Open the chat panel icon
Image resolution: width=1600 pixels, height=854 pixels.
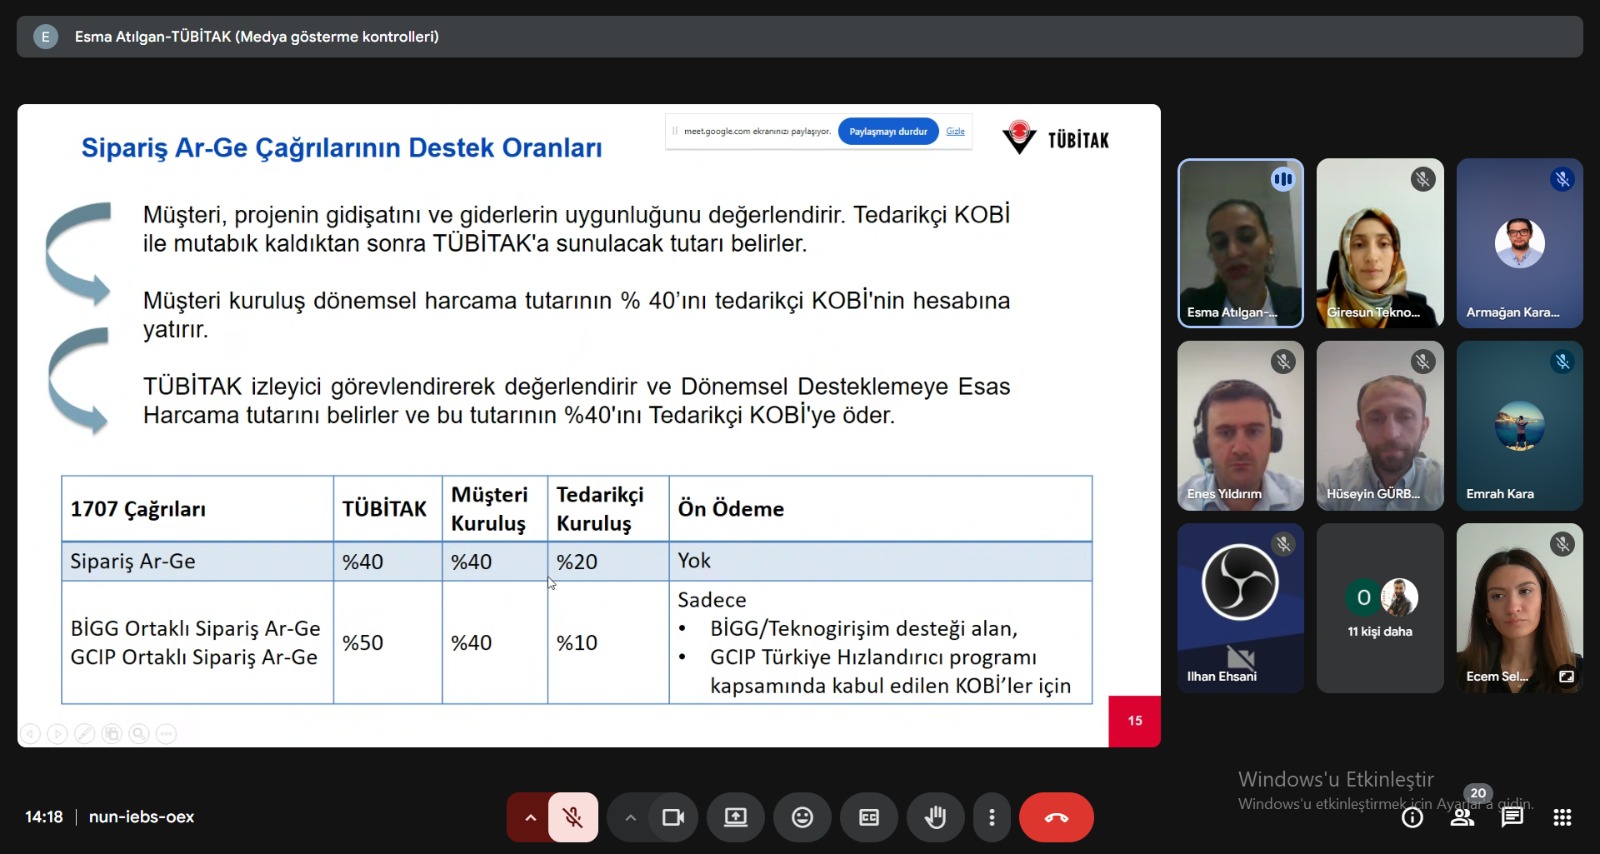(x=1512, y=818)
